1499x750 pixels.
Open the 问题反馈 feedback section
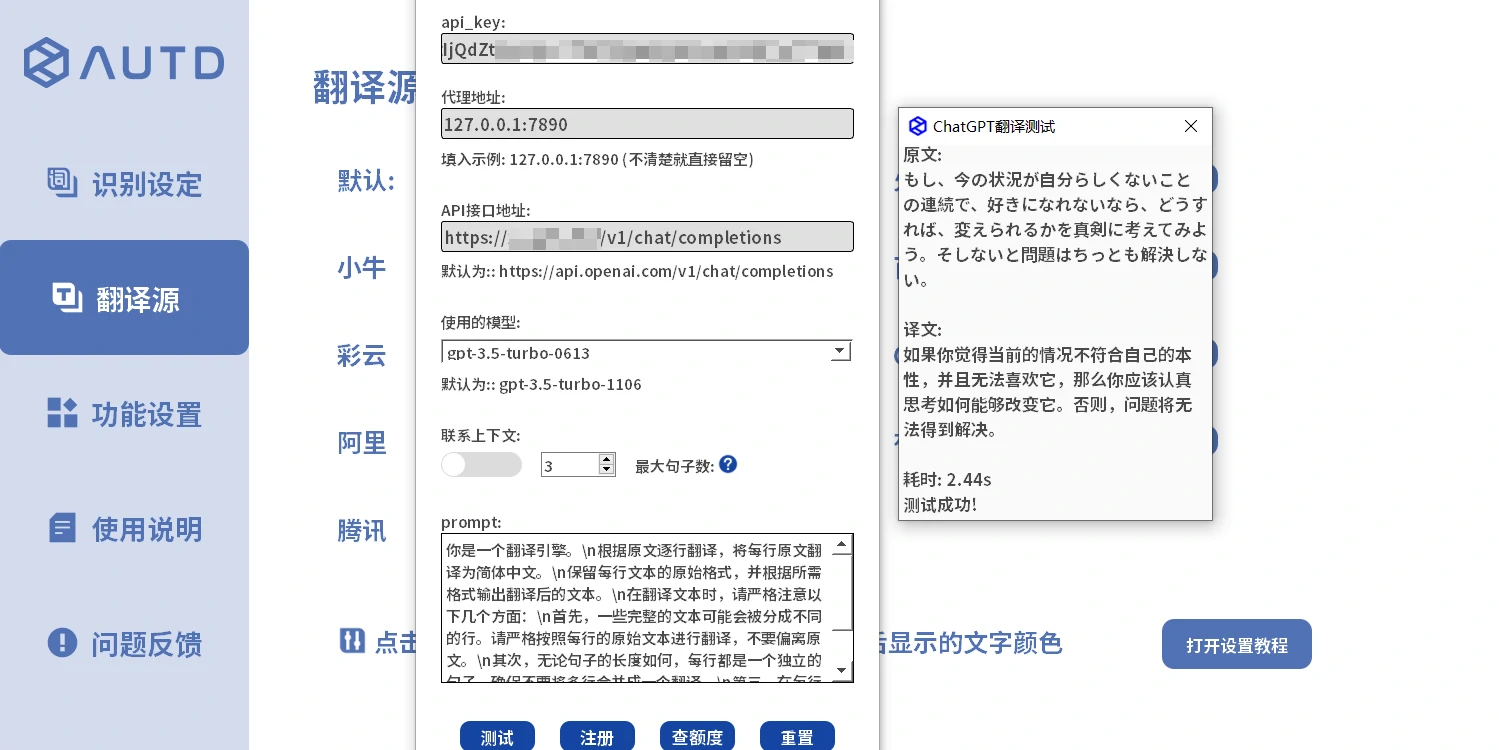(123, 644)
